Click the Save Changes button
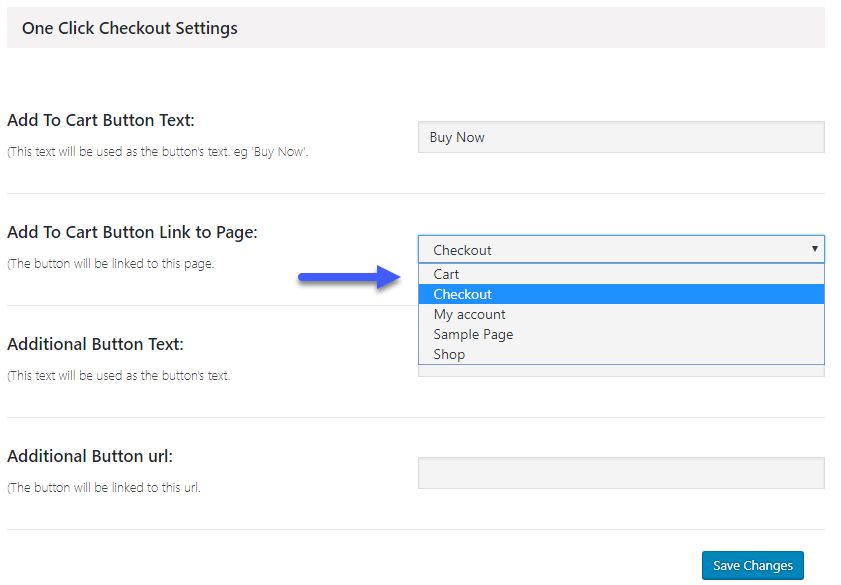This screenshot has width=841, height=585. (x=753, y=565)
